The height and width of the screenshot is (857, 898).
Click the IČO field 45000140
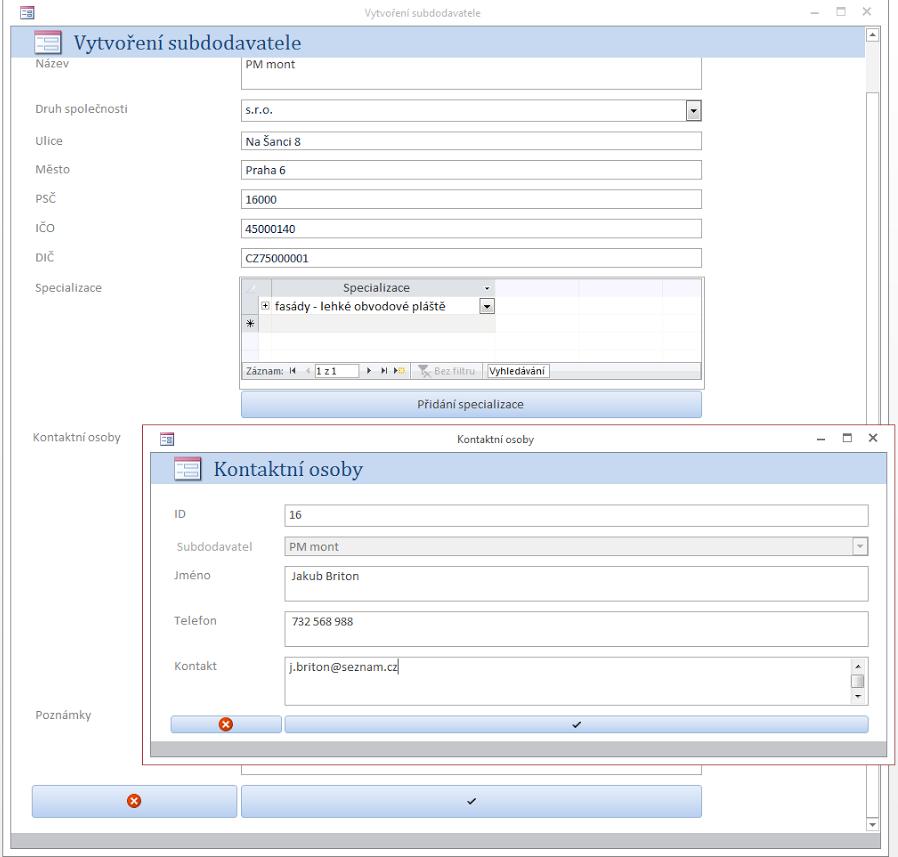point(471,229)
